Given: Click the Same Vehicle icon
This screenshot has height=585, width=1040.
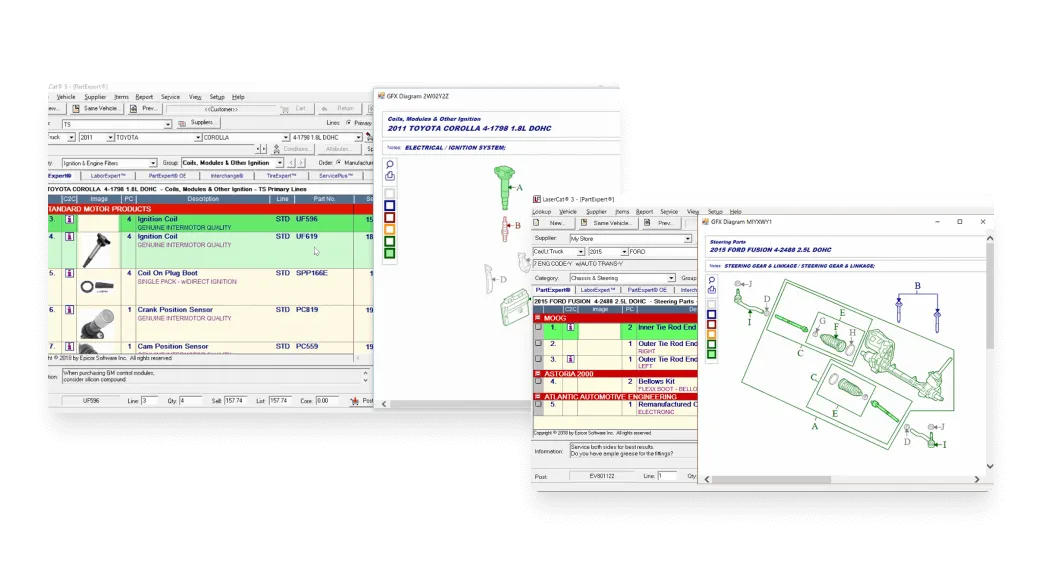Looking at the screenshot, I should (76, 109).
